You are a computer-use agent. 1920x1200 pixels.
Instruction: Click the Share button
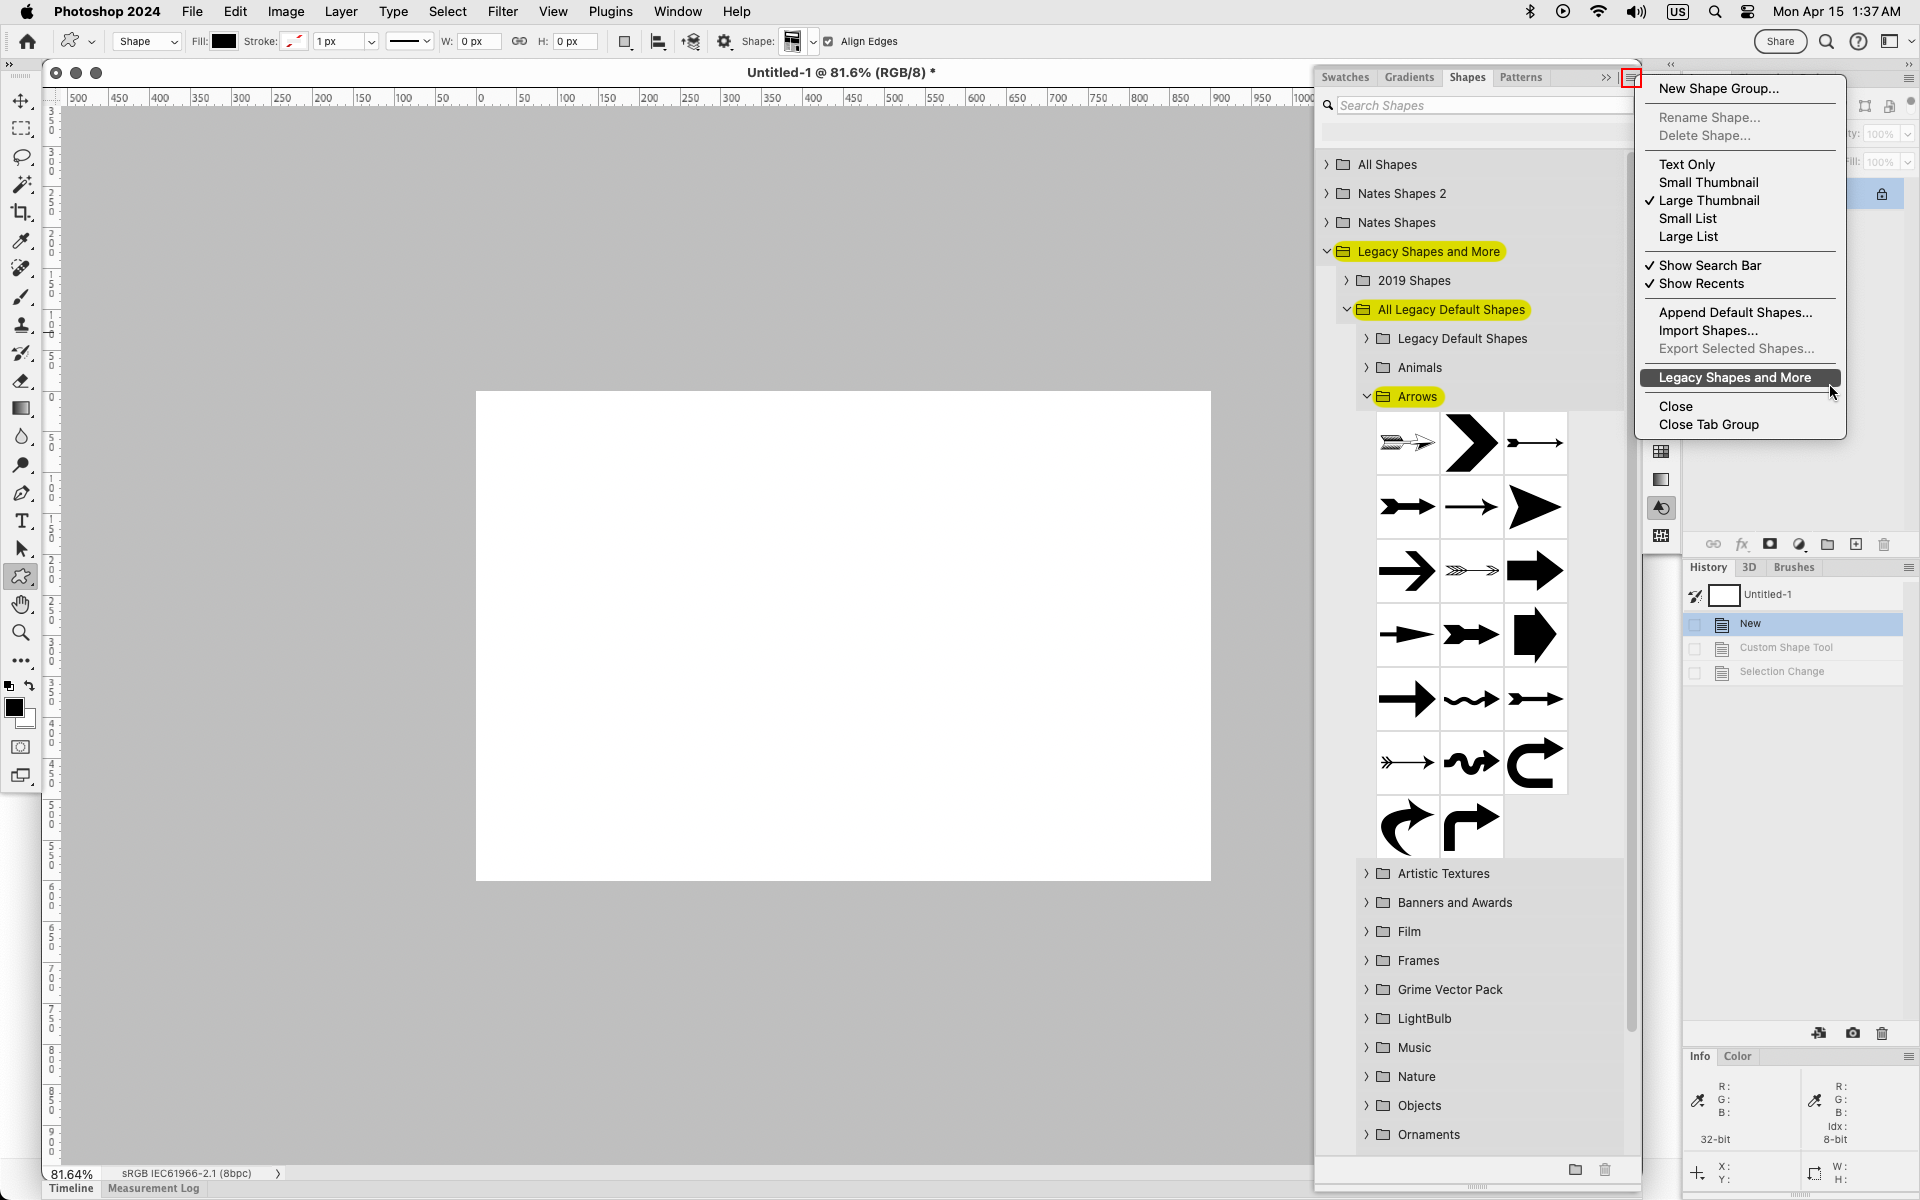coord(1781,41)
